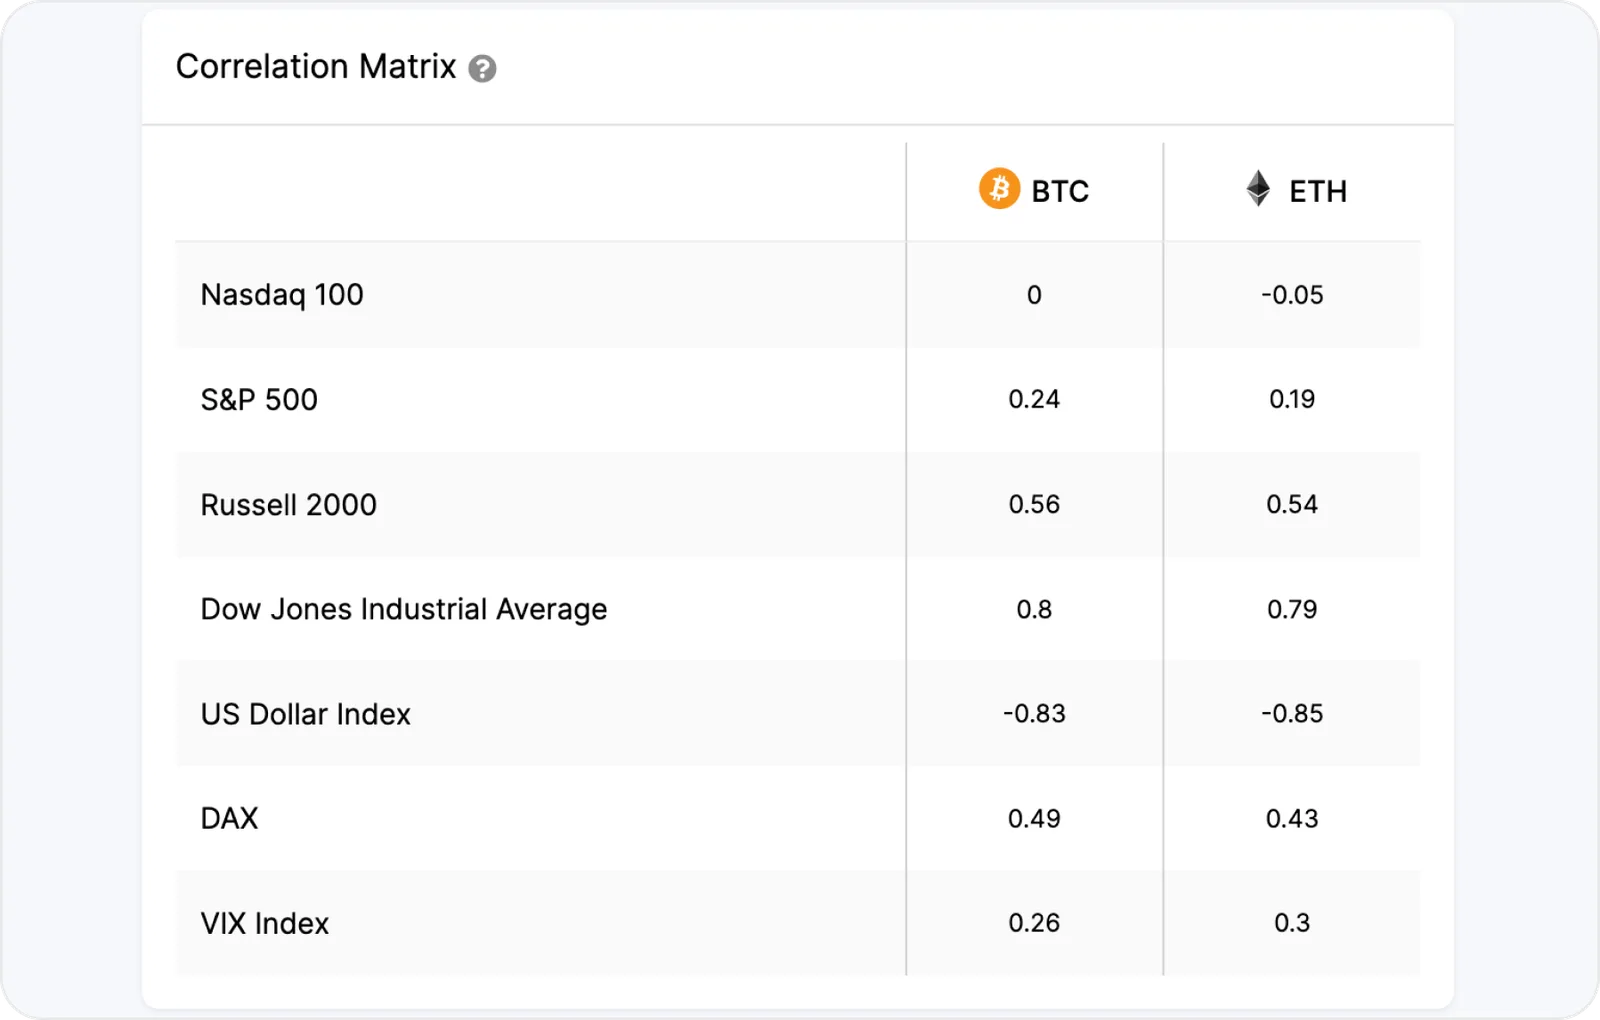This screenshot has width=1600, height=1020.
Task: Click the Bitcoin logo icon
Action: pos(999,188)
